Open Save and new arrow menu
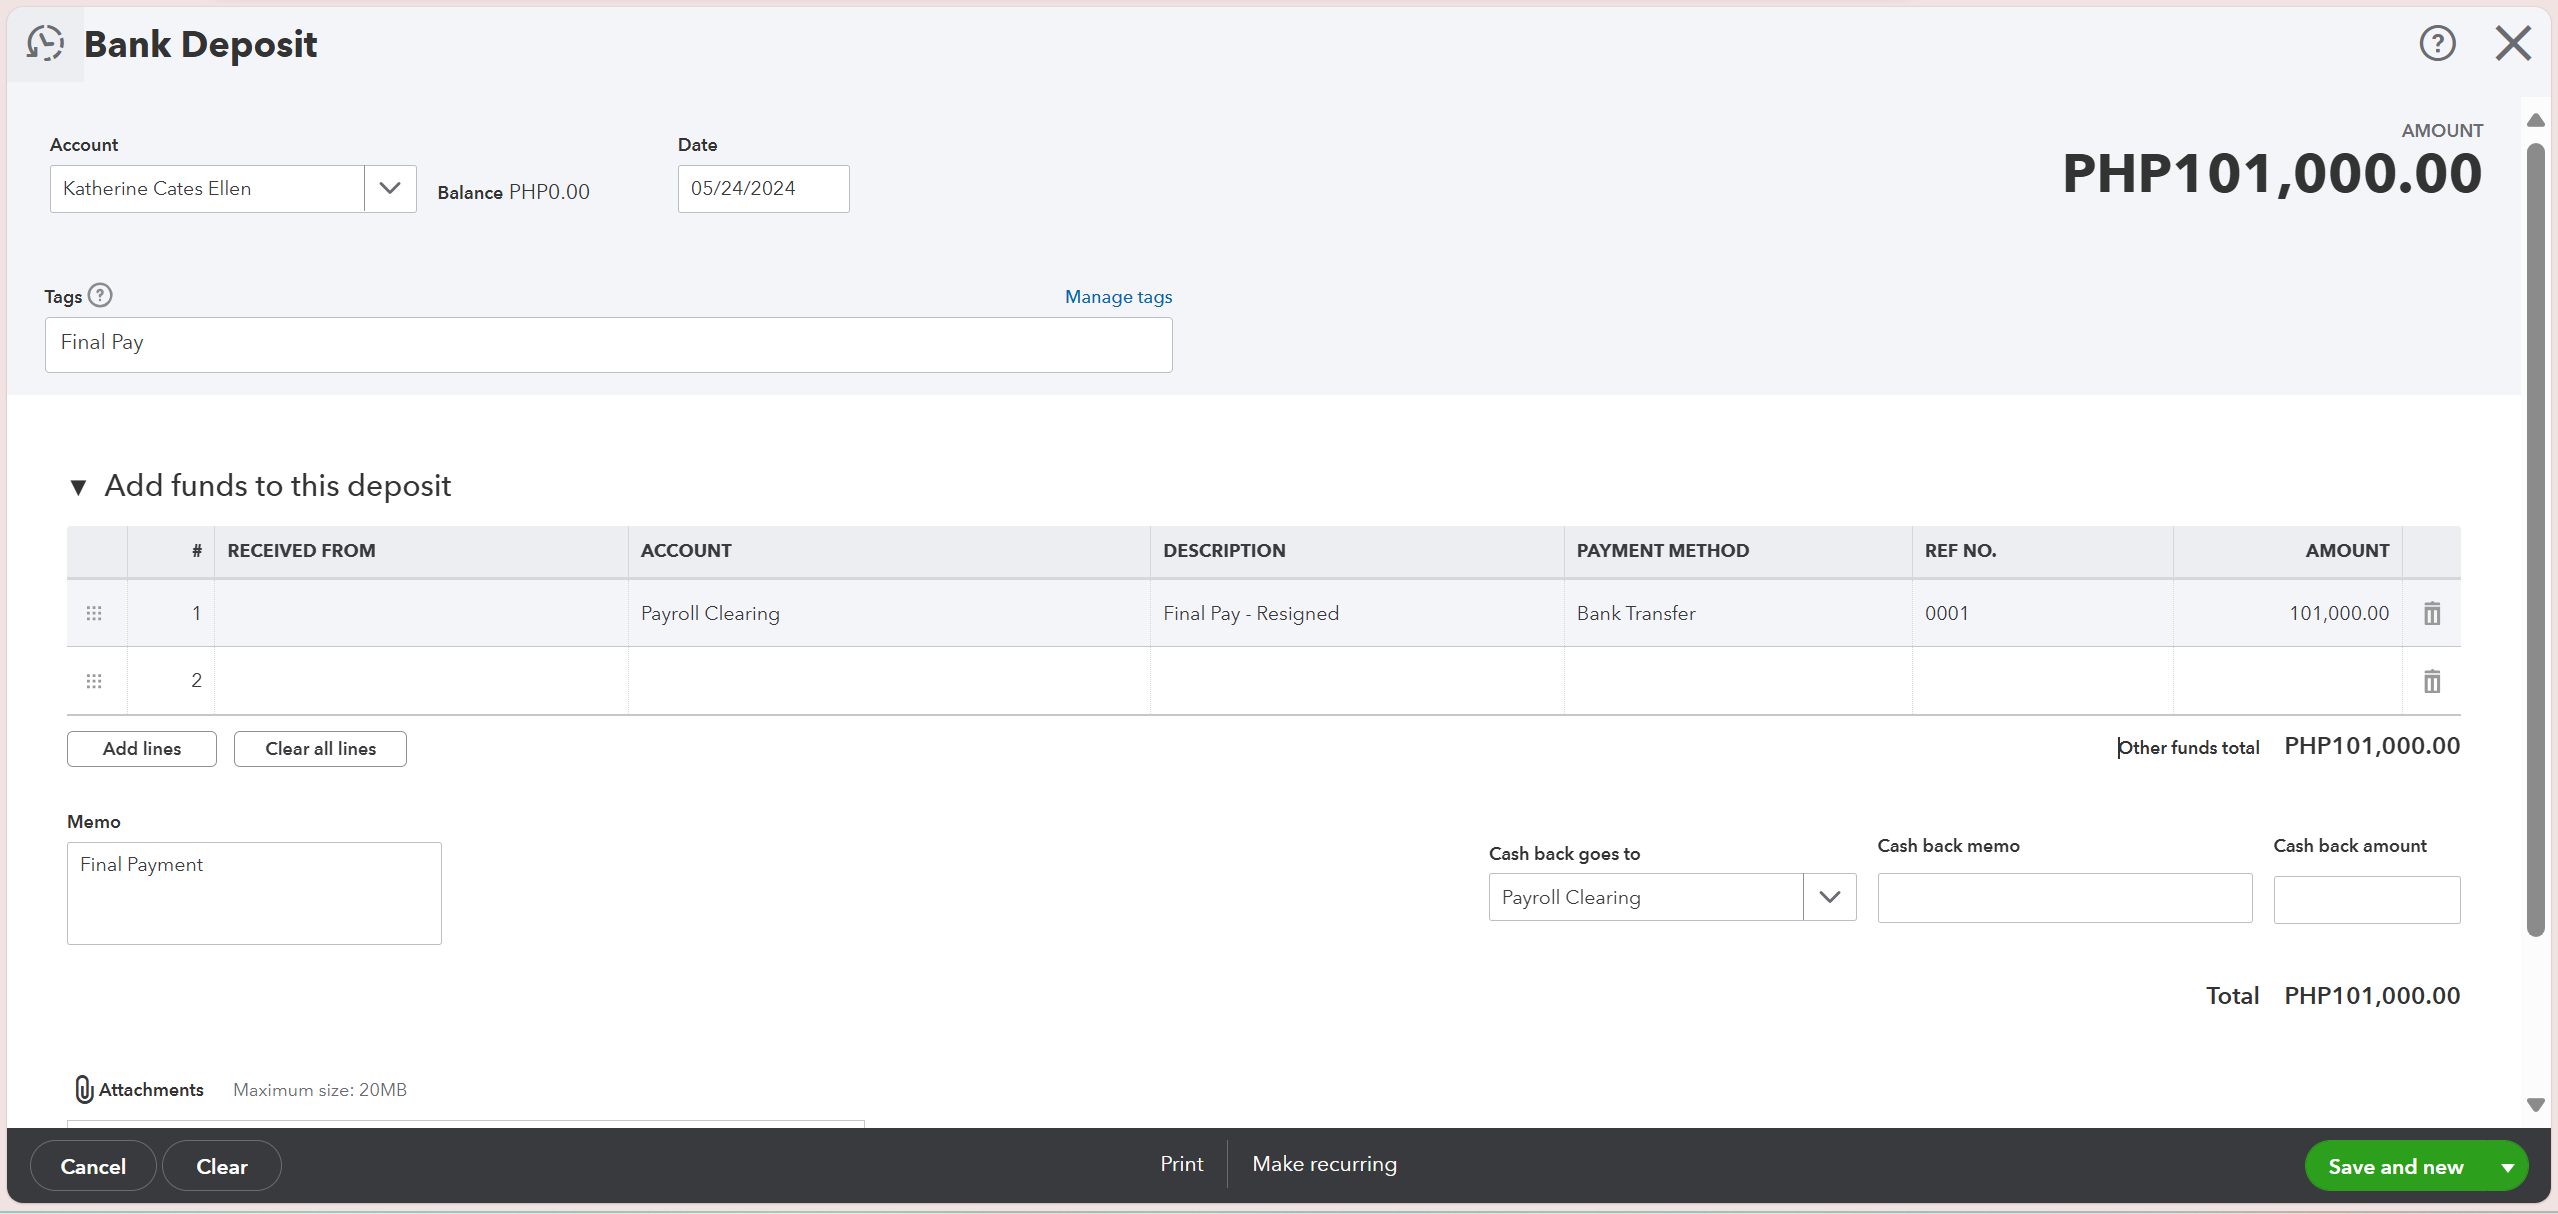This screenshot has height=1214, width=2558. coord(2507,1167)
